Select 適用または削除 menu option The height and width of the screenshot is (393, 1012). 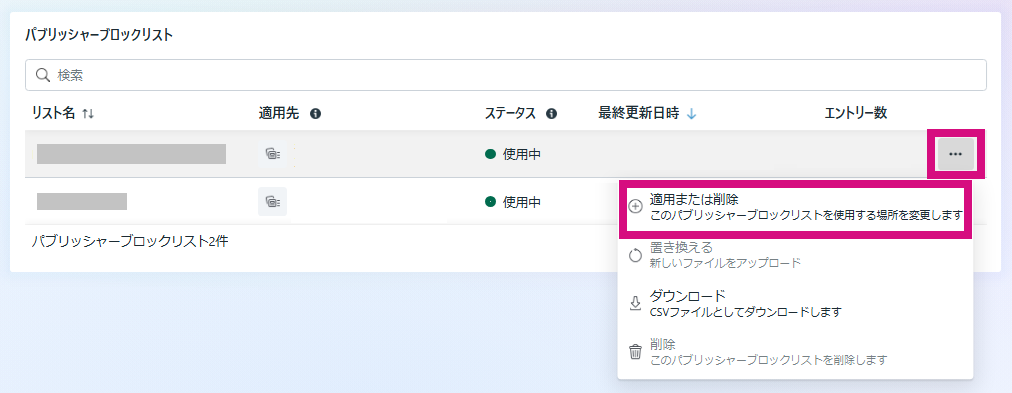[795, 207]
